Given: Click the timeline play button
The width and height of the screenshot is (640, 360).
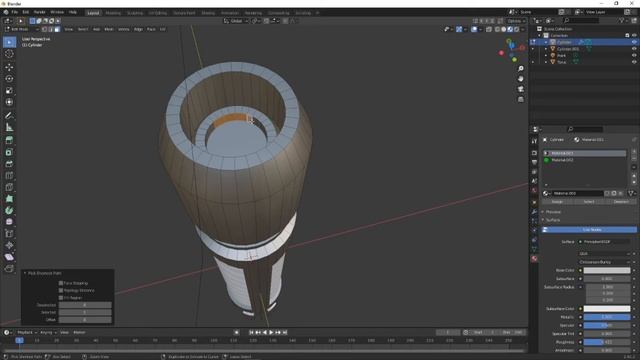Looking at the screenshot, I should [271, 333].
